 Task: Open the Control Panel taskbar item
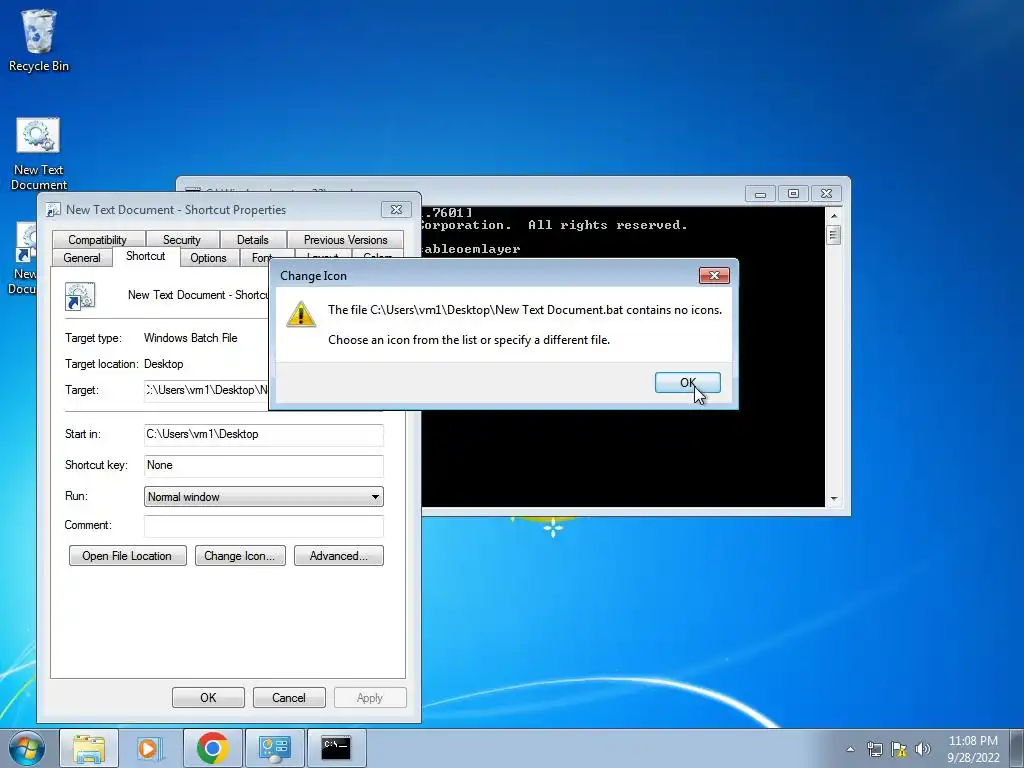(x=274, y=748)
